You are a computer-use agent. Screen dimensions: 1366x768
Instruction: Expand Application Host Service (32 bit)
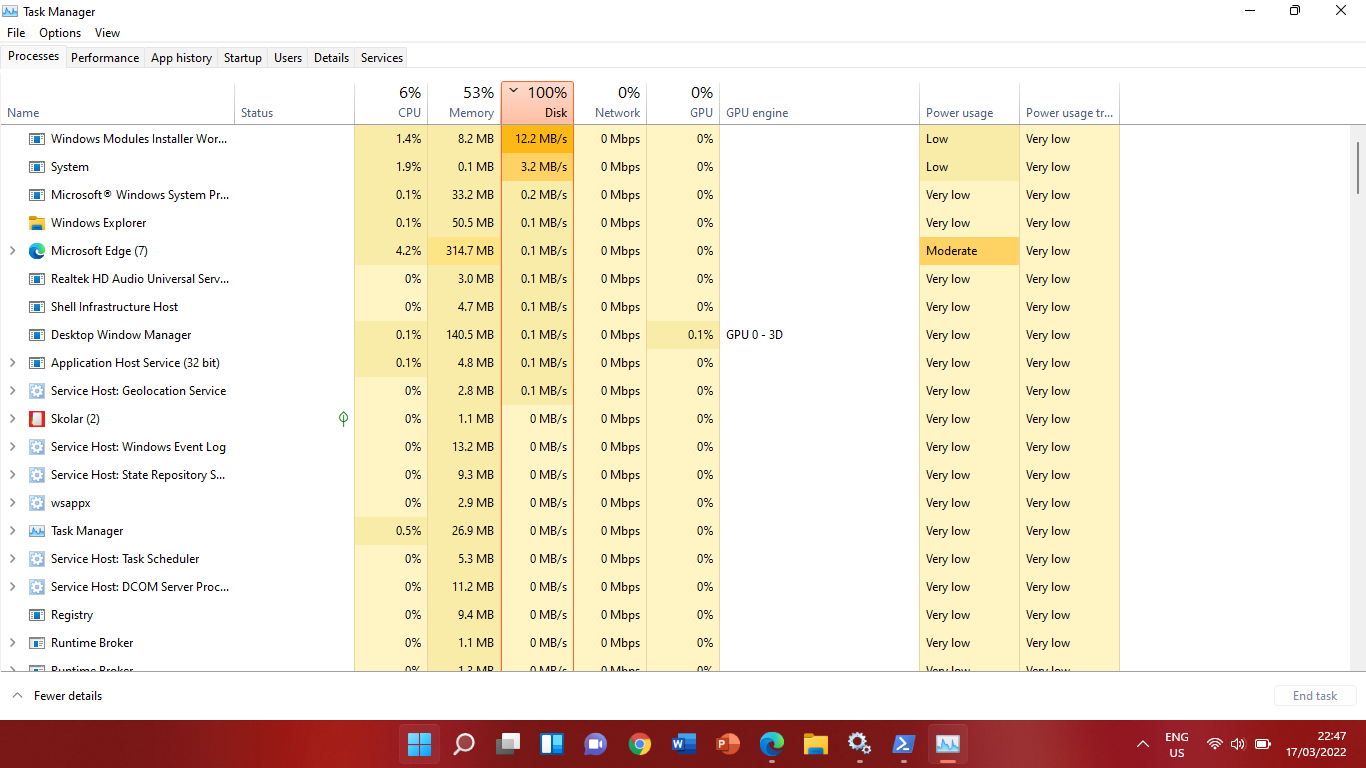point(13,363)
